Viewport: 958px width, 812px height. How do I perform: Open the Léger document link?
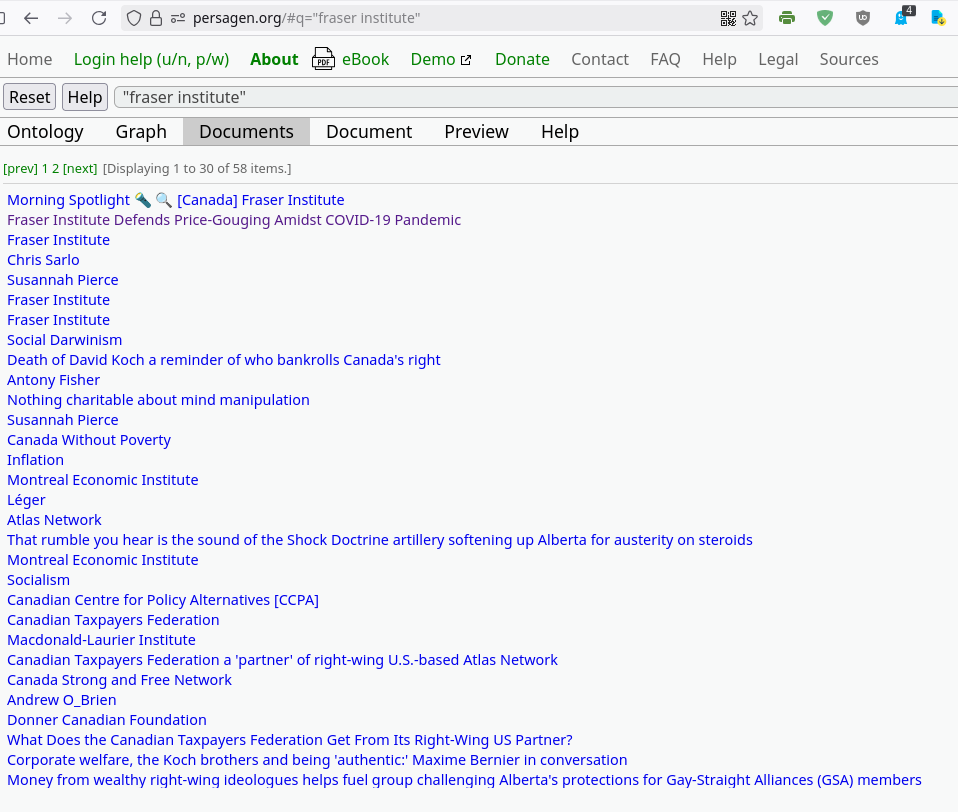pyautogui.click(x=26, y=500)
